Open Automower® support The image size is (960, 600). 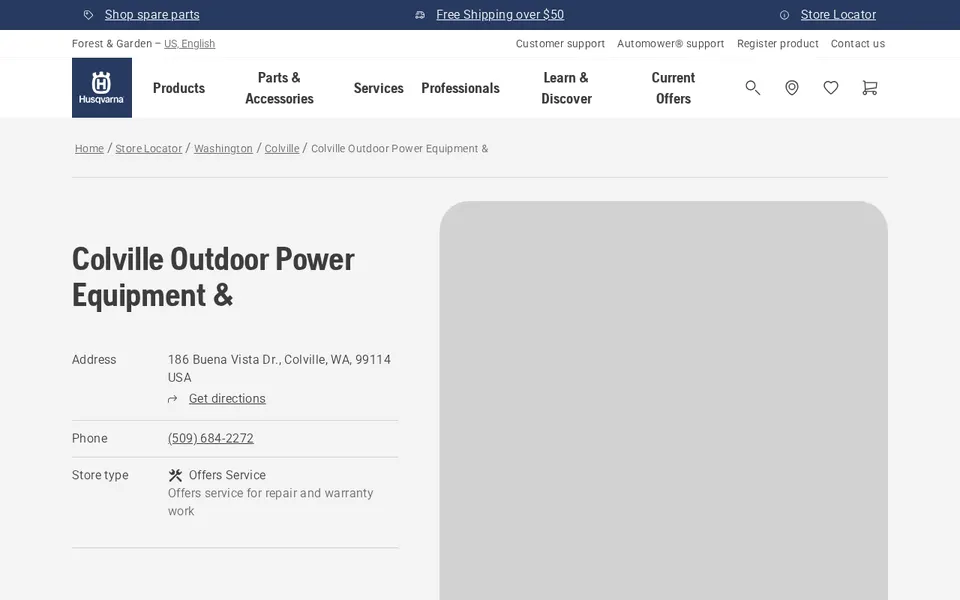[670, 43]
